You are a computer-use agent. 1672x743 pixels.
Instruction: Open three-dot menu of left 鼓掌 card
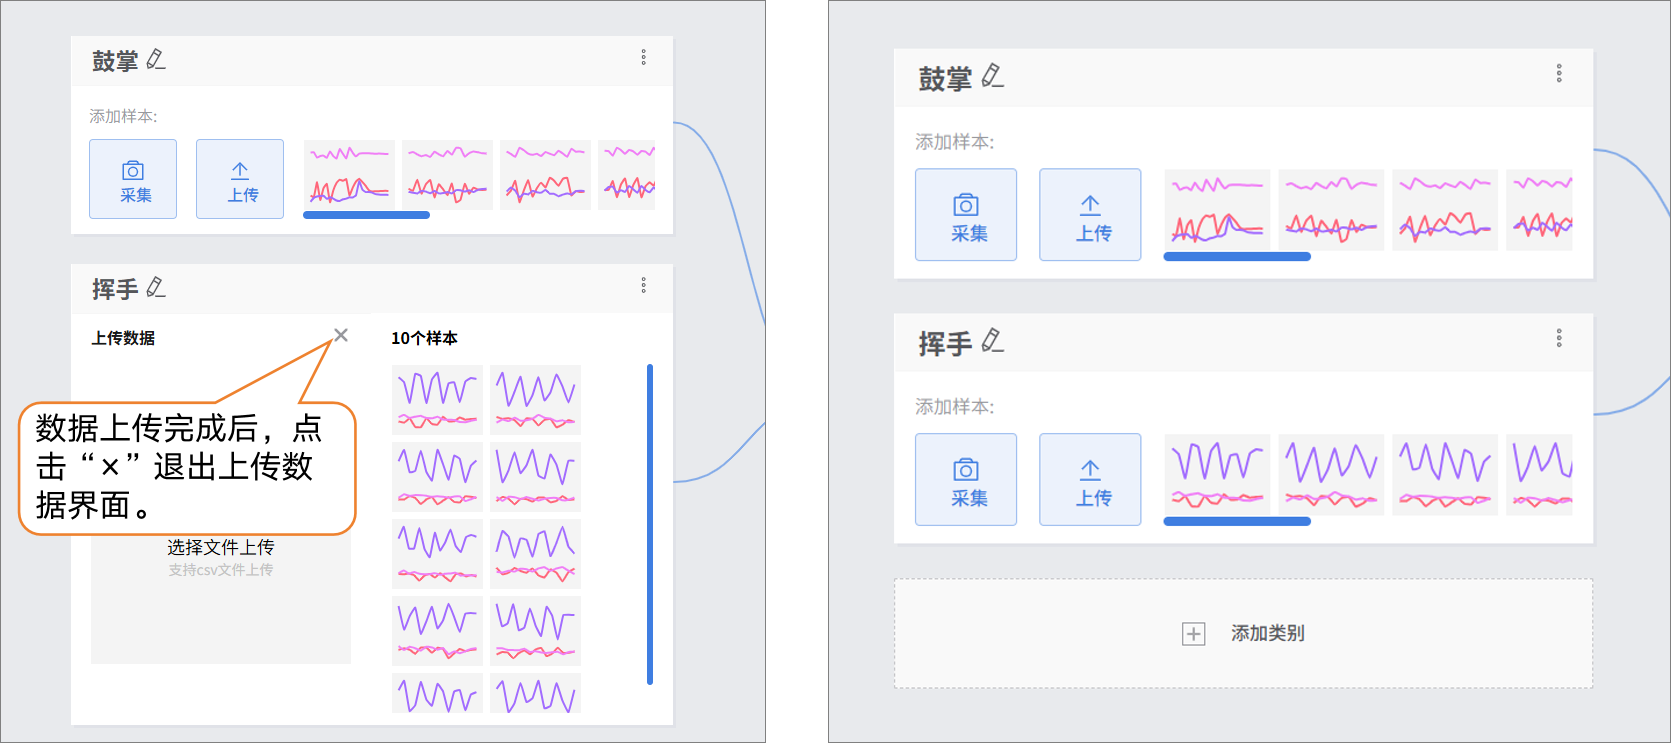[x=643, y=58]
